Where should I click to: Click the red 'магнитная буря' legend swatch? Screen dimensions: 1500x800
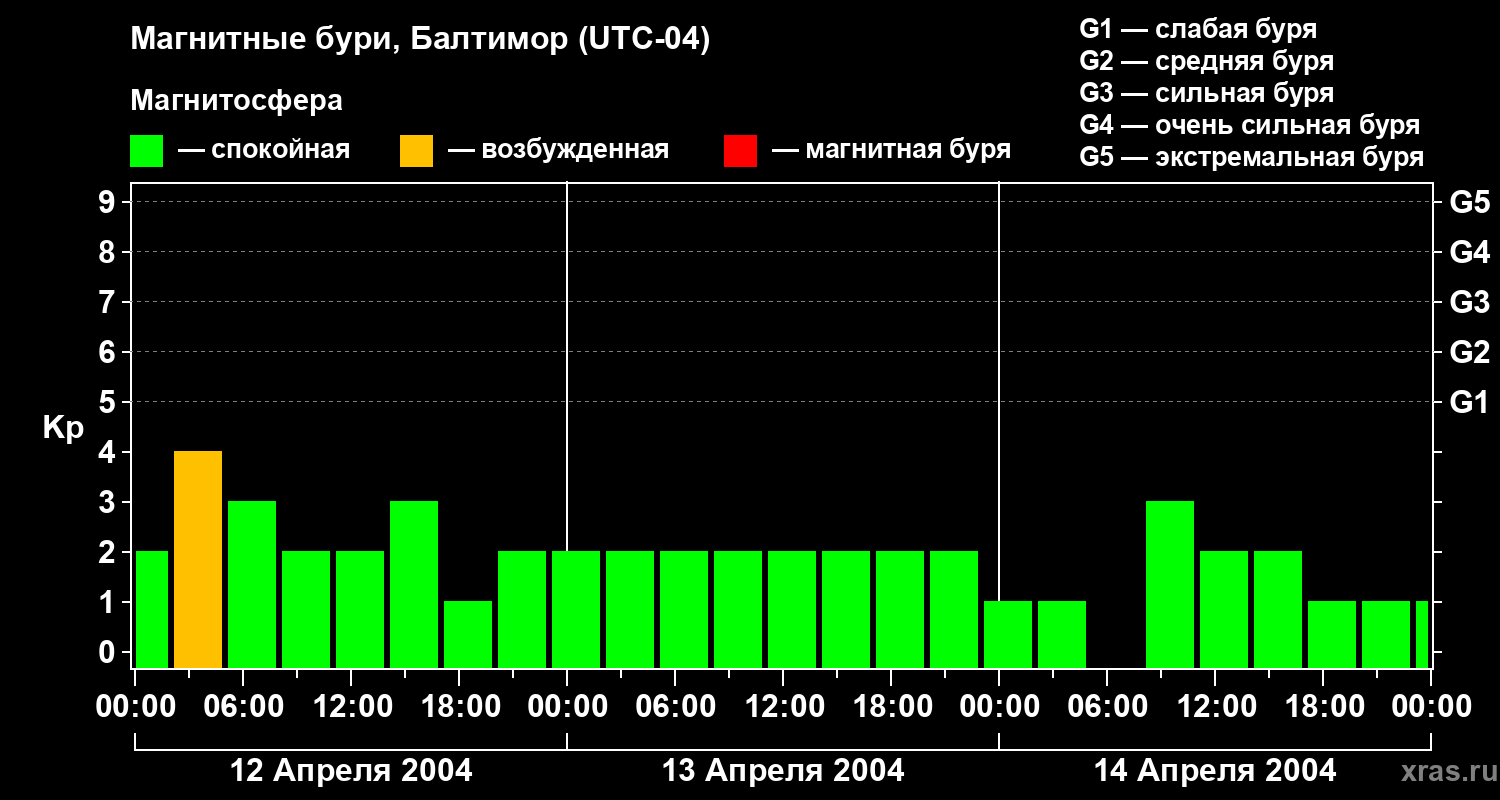click(x=740, y=151)
